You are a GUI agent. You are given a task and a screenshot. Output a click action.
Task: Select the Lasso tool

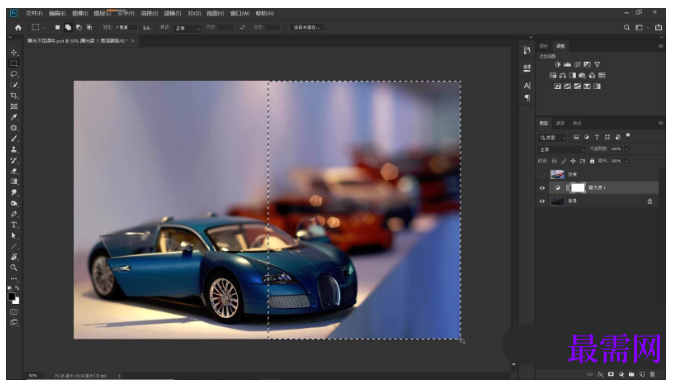pyautogui.click(x=14, y=74)
